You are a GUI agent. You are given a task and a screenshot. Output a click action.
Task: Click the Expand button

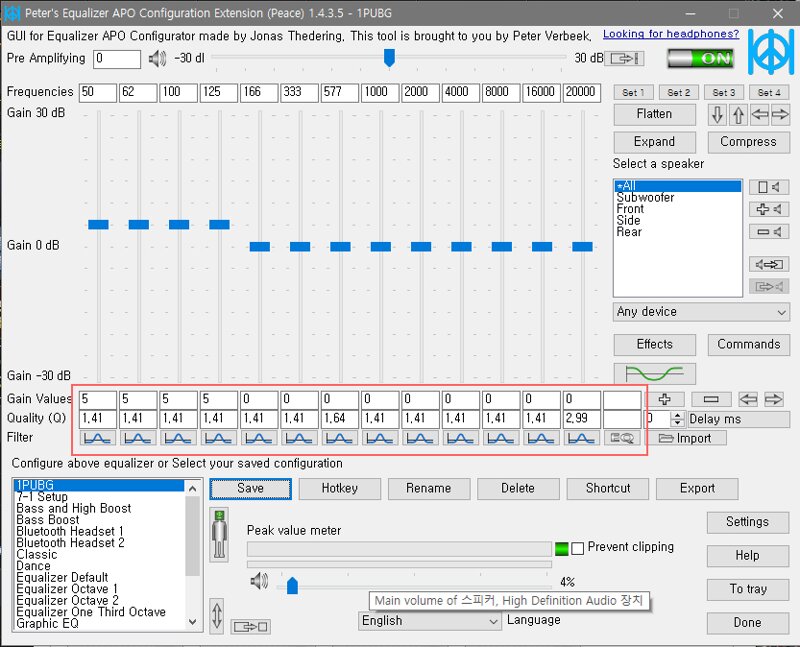coord(654,142)
